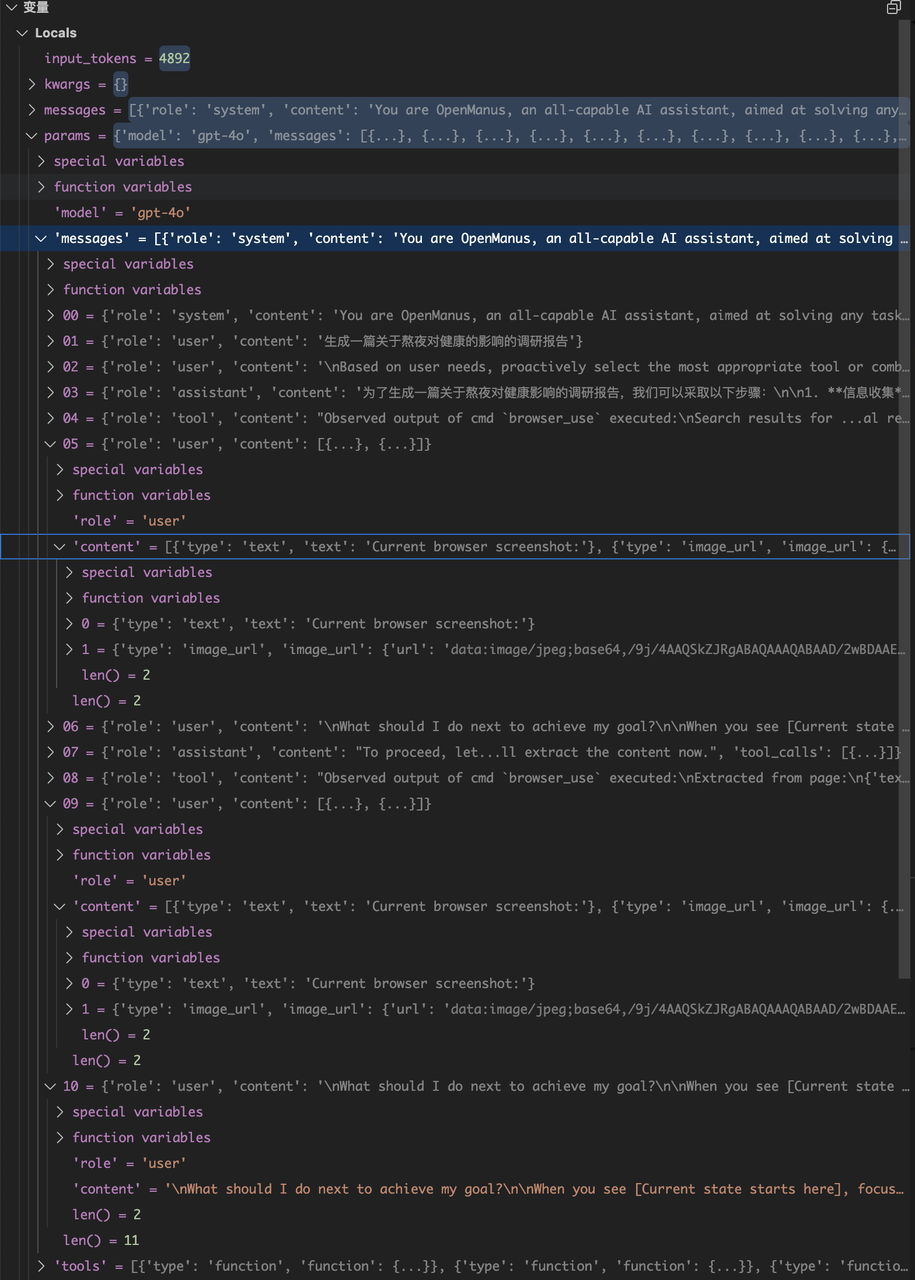
Task: Select the input_tokens value 4892
Action: (x=174, y=59)
